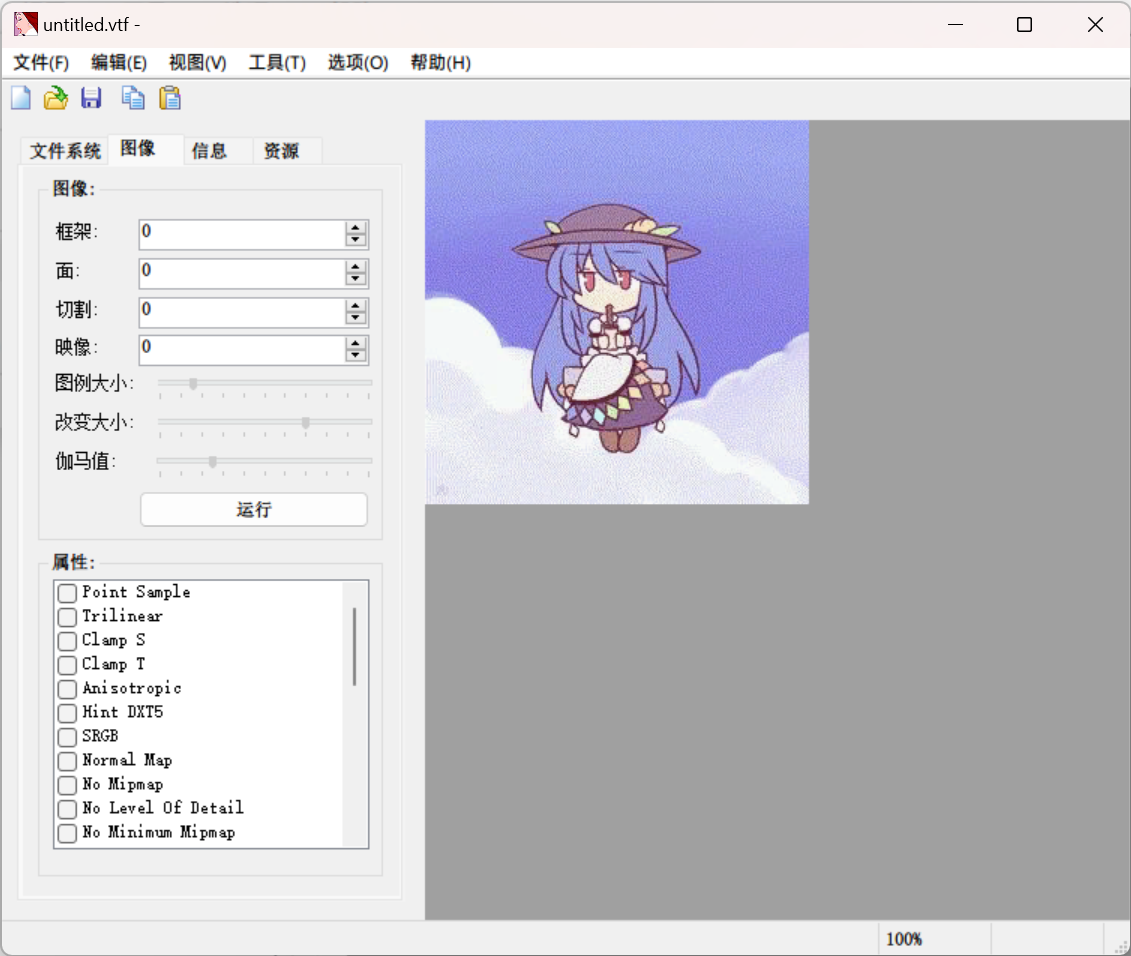Increase the 框架 value with up arrow
1131x956 pixels.
[356, 228]
